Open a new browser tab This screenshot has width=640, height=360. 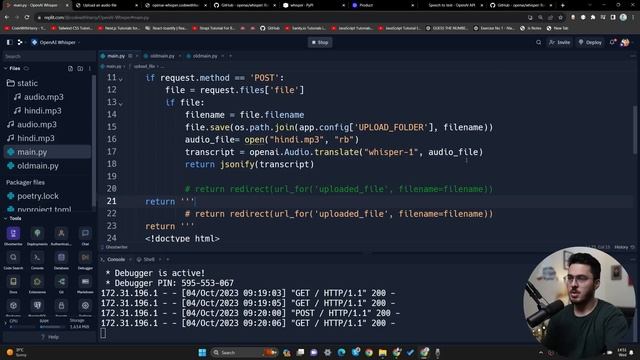[563, 5]
